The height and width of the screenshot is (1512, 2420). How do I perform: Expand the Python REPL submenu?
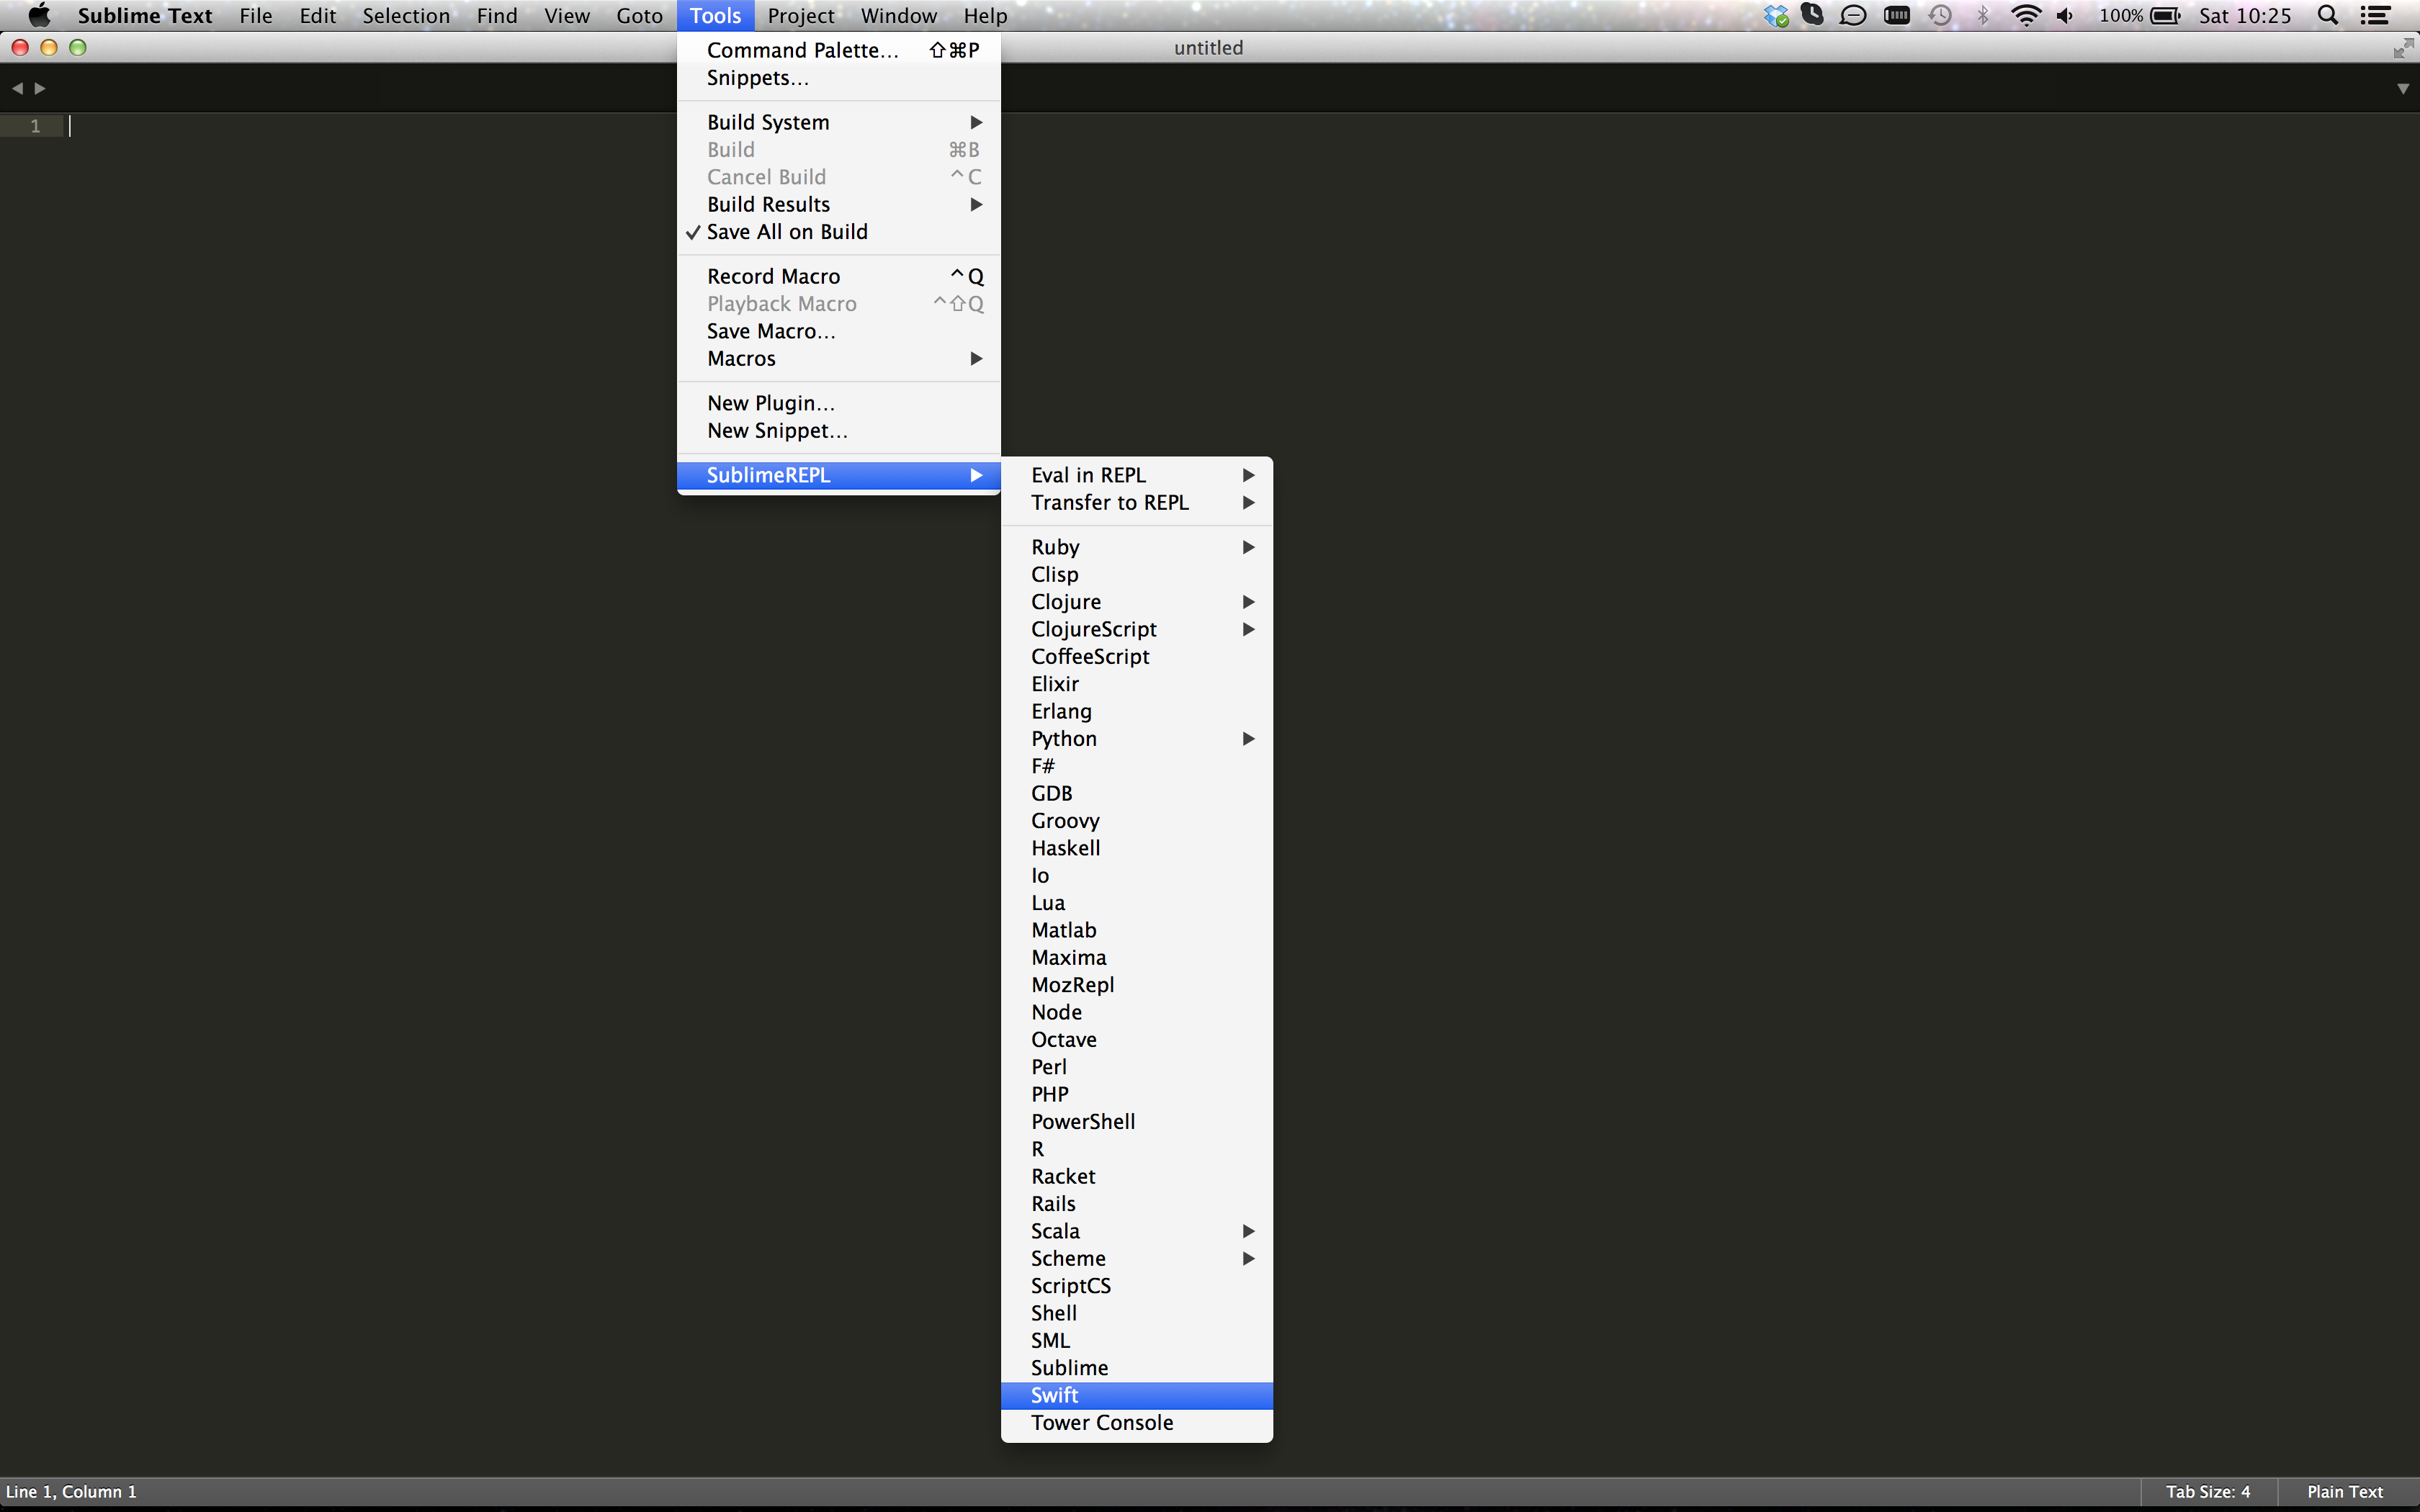[1136, 738]
